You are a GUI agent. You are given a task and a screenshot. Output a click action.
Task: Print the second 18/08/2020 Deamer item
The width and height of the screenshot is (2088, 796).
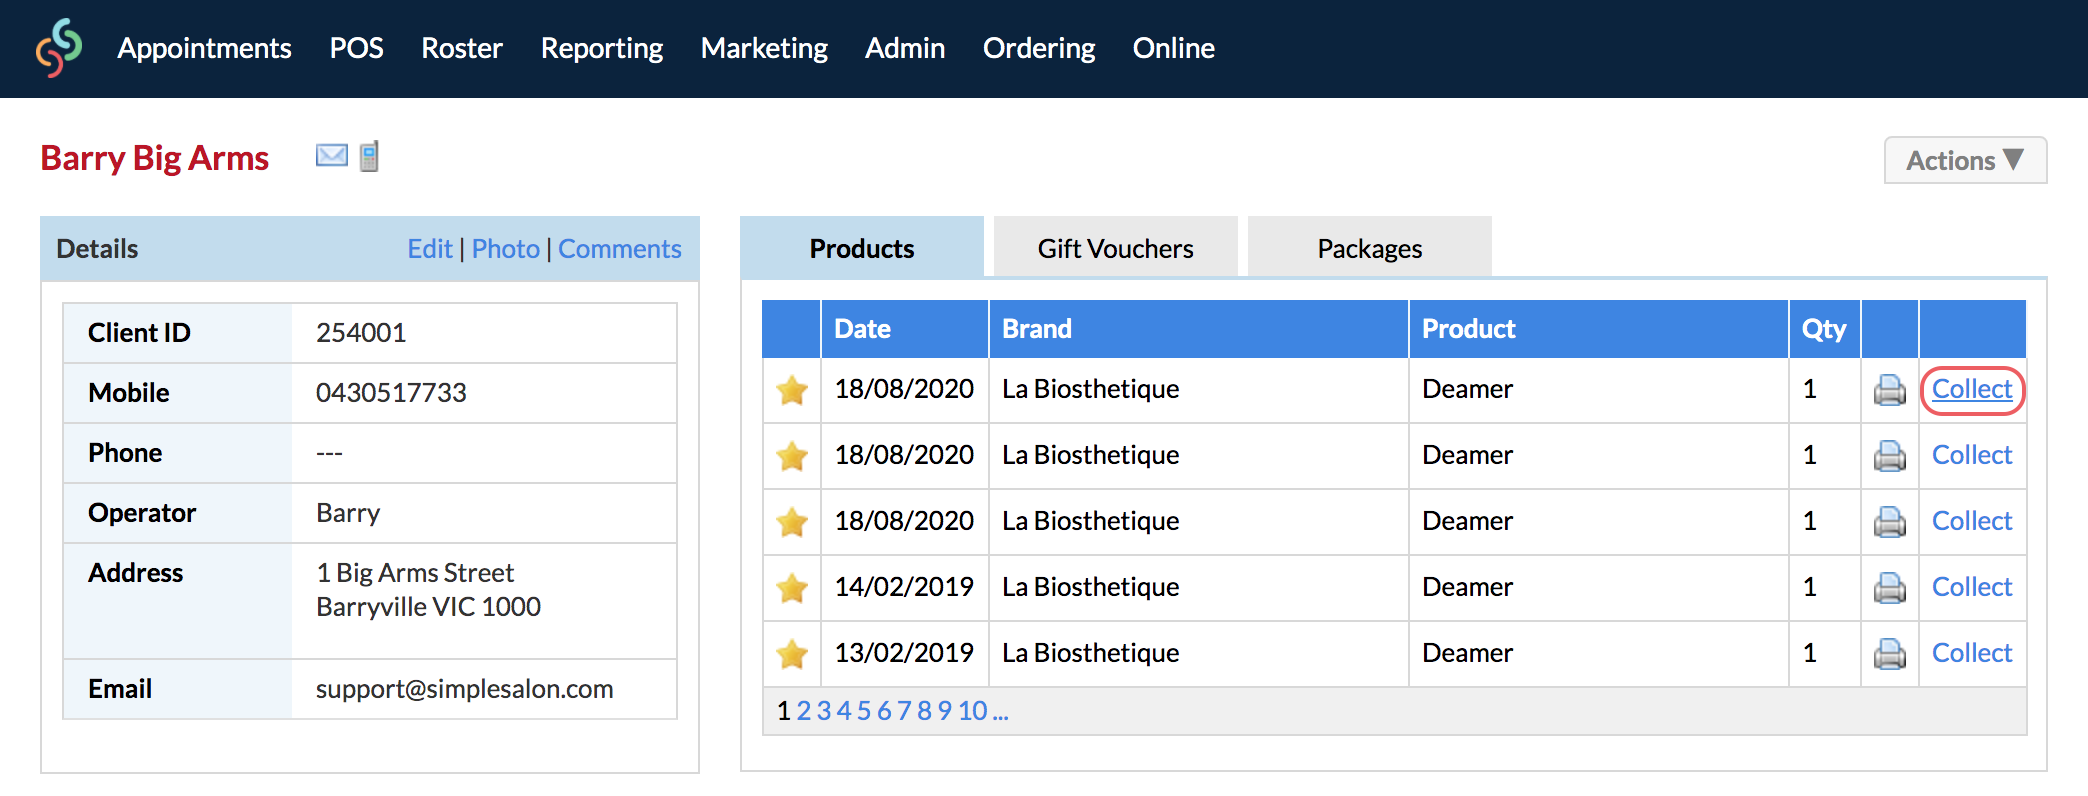[1889, 456]
